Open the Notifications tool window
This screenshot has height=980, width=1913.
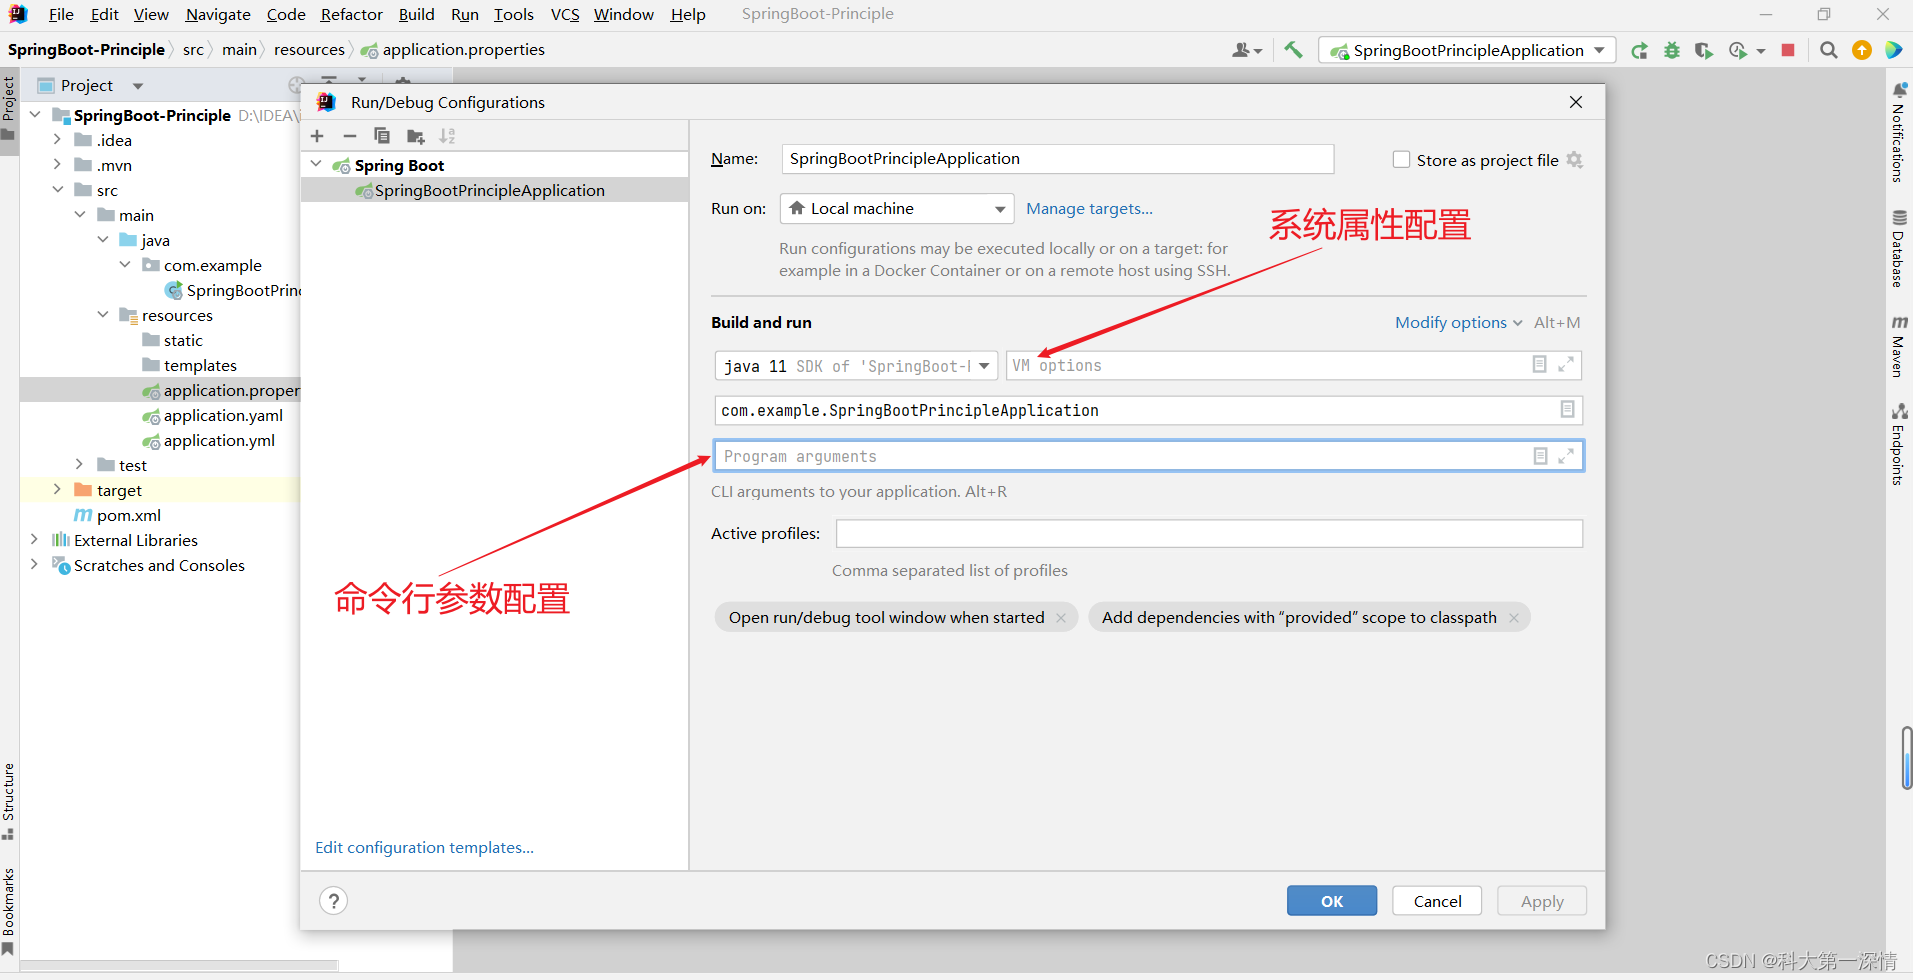pos(1899,130)
